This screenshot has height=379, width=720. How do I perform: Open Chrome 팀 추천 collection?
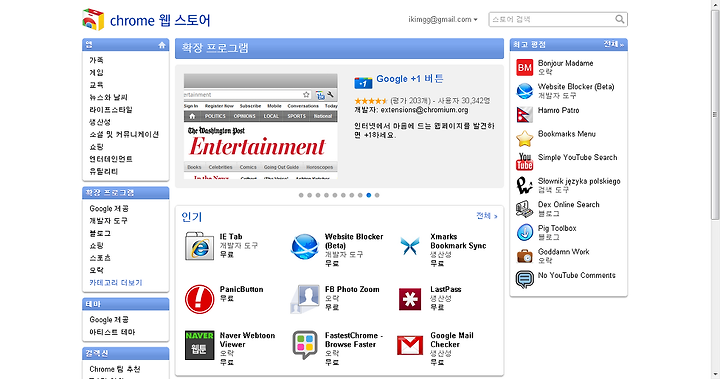(x=115, y=369)
